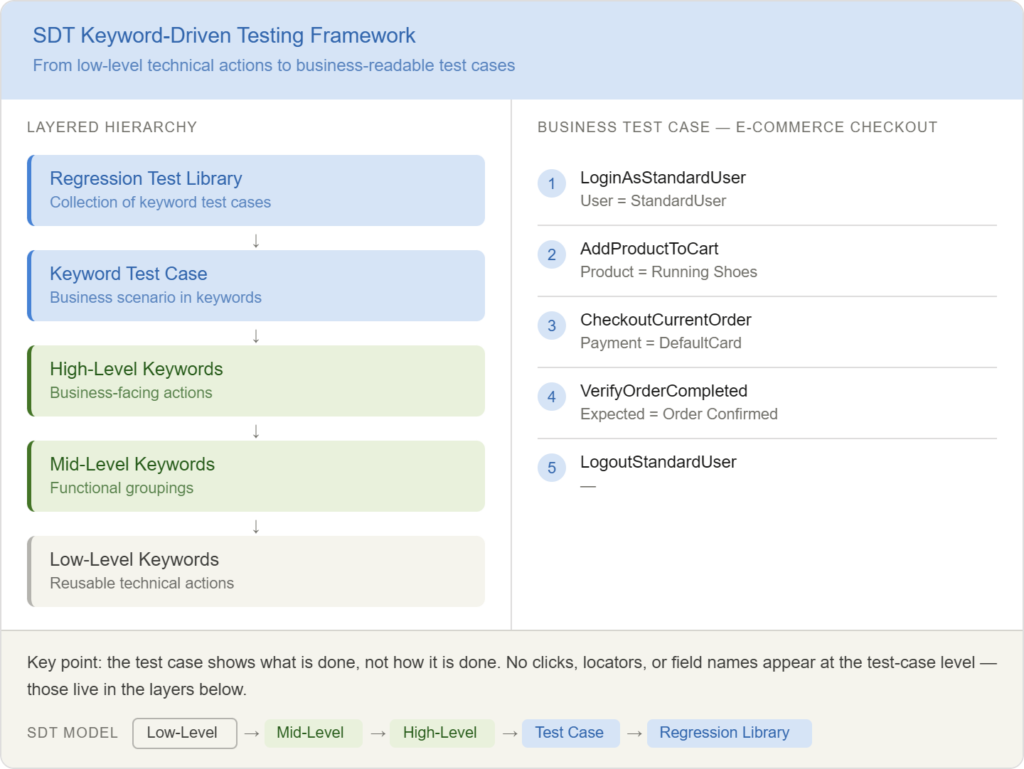Screen dimensions: 1024x769
Task: Select the Regression Test Library card
Action: coord(258,190)
